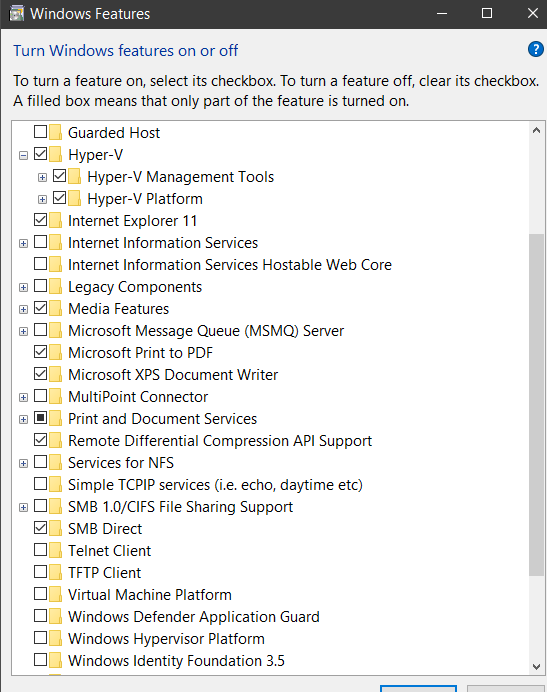
Task: Enable the Services for NFS checkbox
Action: tap(41, 462)
